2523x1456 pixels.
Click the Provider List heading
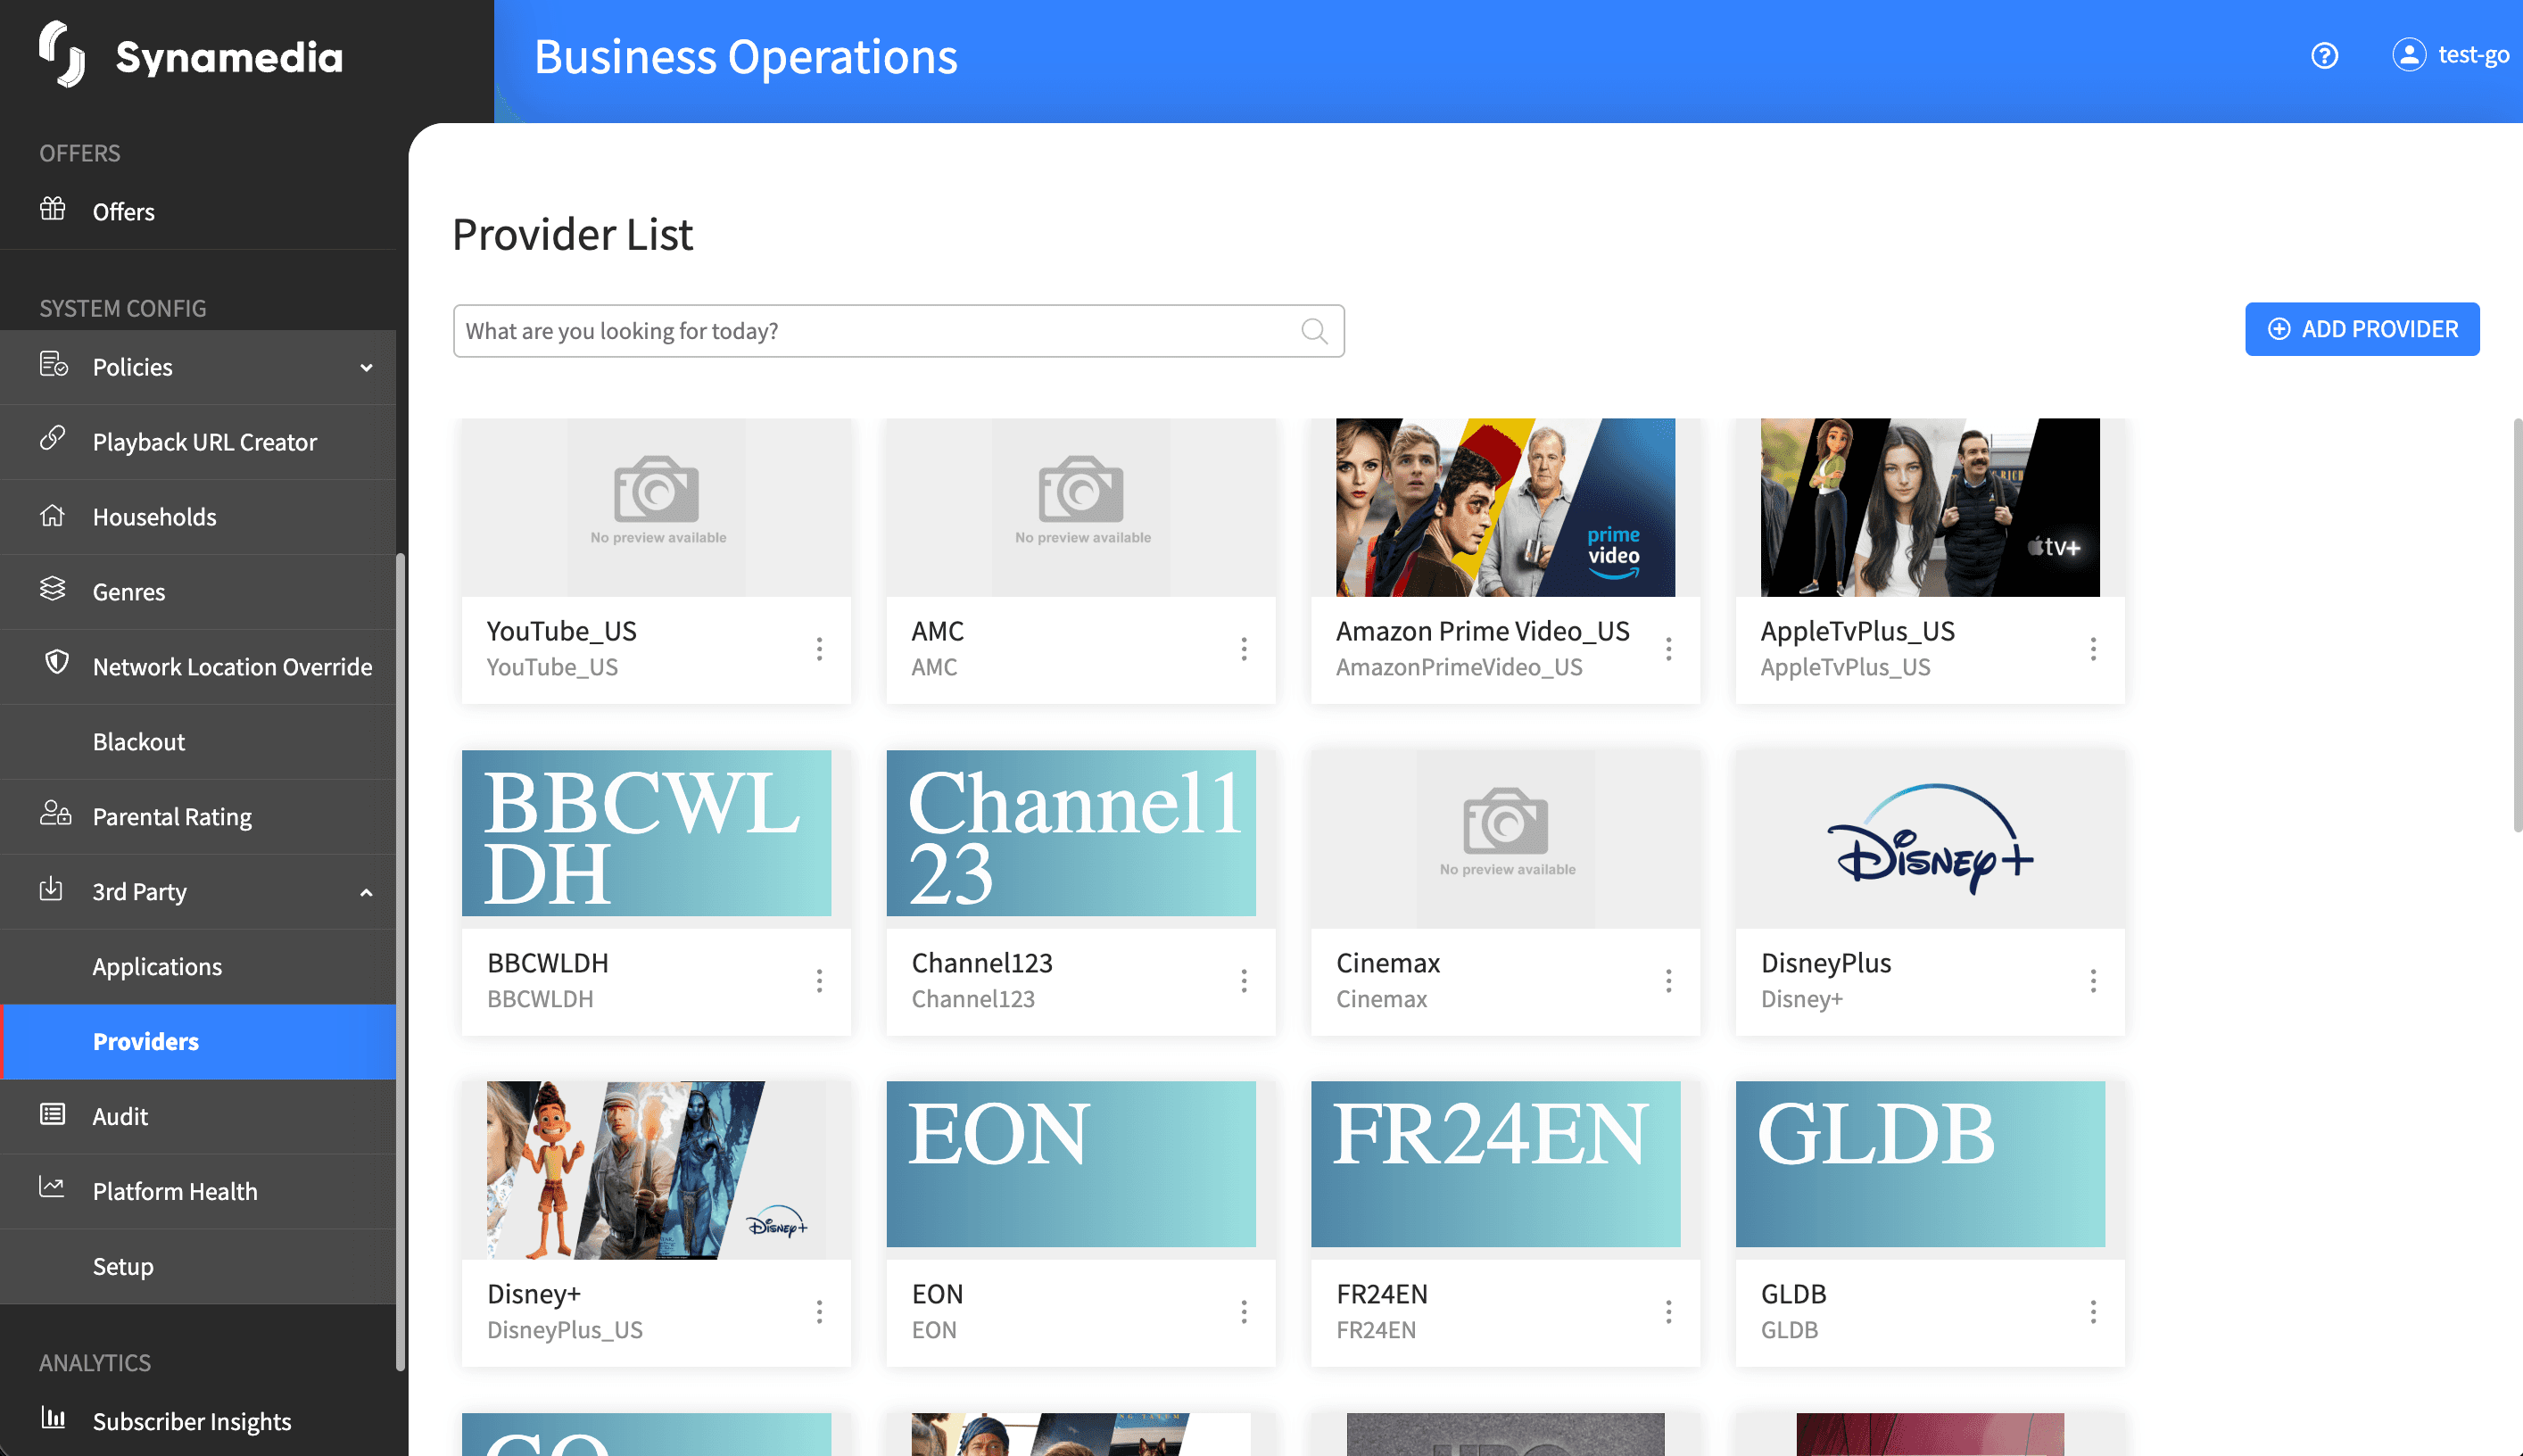tap(572, 235)
